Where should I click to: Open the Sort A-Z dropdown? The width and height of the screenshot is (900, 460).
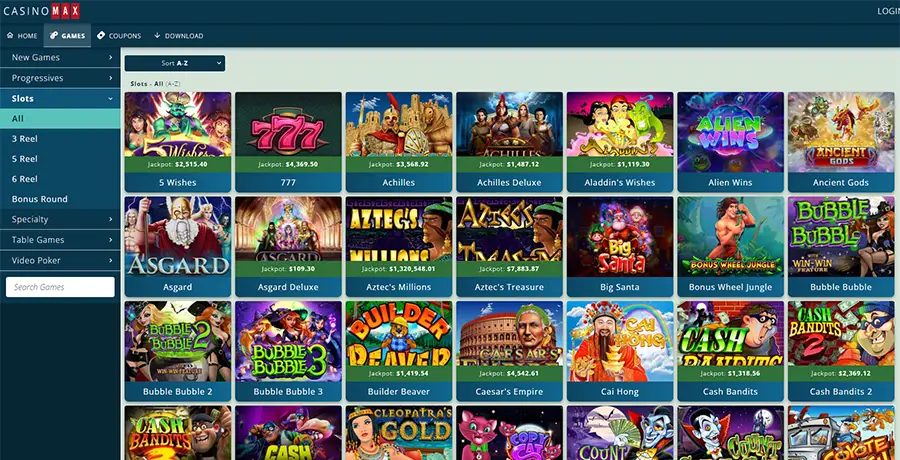pyautogui.click(x=174, y=63)
